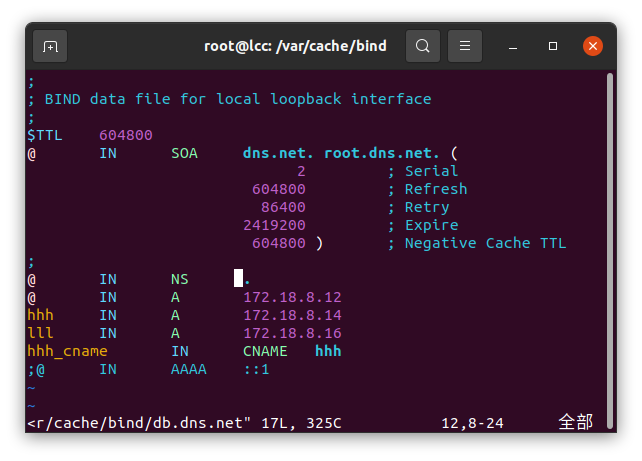Click the IN class on the hhh line

[x=108, y=315]
